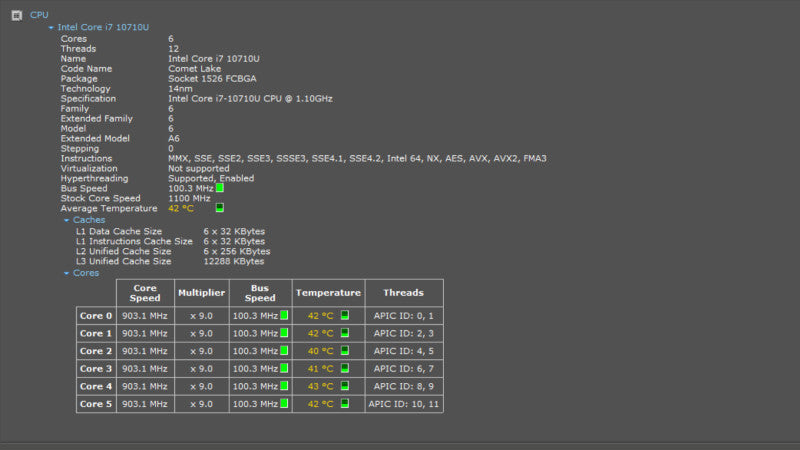Click Core 4 temperature '43 °C' value

pyautogui.click(x=320, y=386)
